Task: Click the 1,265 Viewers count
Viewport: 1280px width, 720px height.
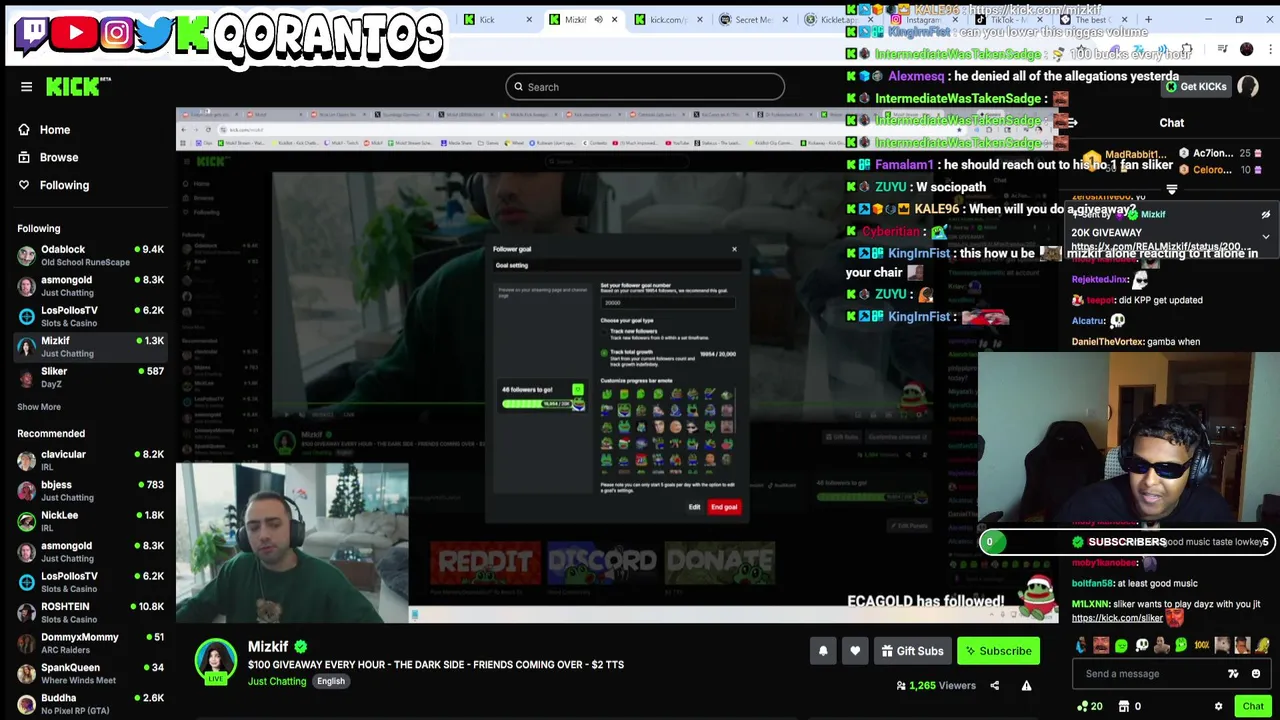Action: point(935,686)
